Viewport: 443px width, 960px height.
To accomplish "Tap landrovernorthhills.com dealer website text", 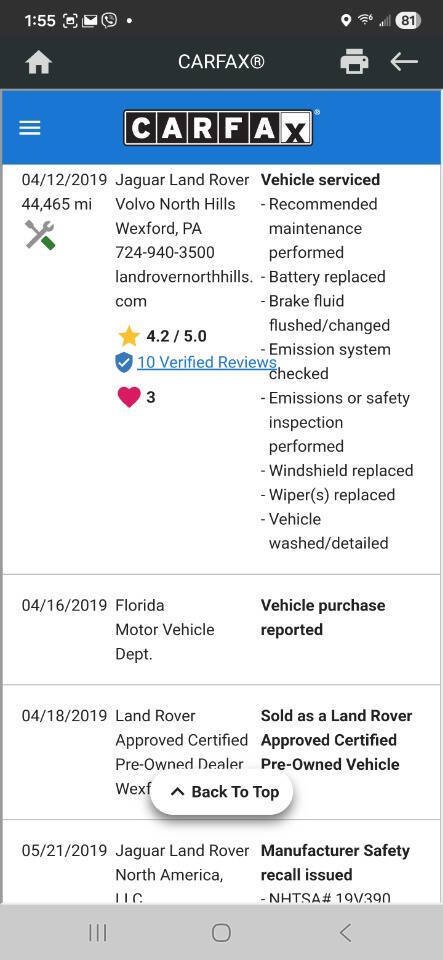I will (x=184, y=288).
